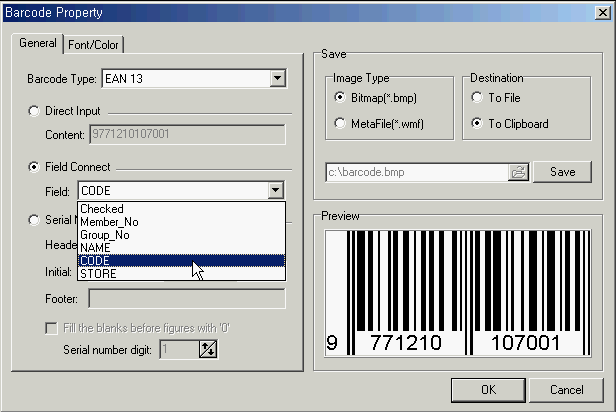
Task: Select To Clipboard destination
Action: coord(477,123)
